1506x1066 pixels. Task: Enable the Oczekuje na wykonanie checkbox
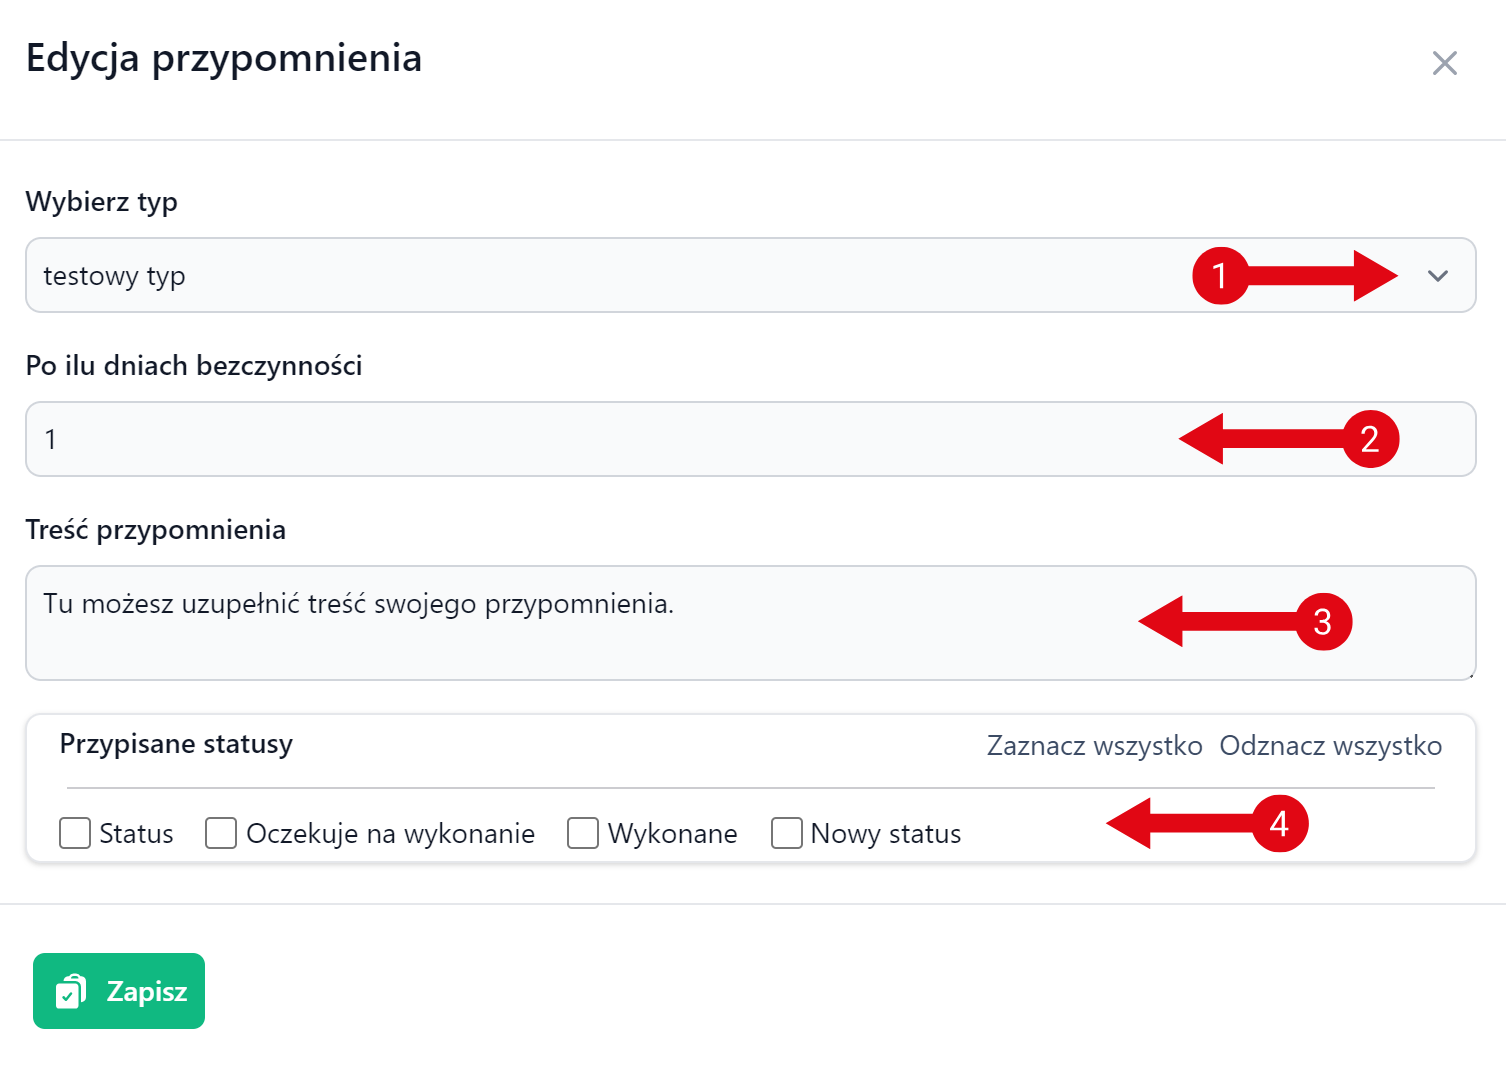(221, 833)
